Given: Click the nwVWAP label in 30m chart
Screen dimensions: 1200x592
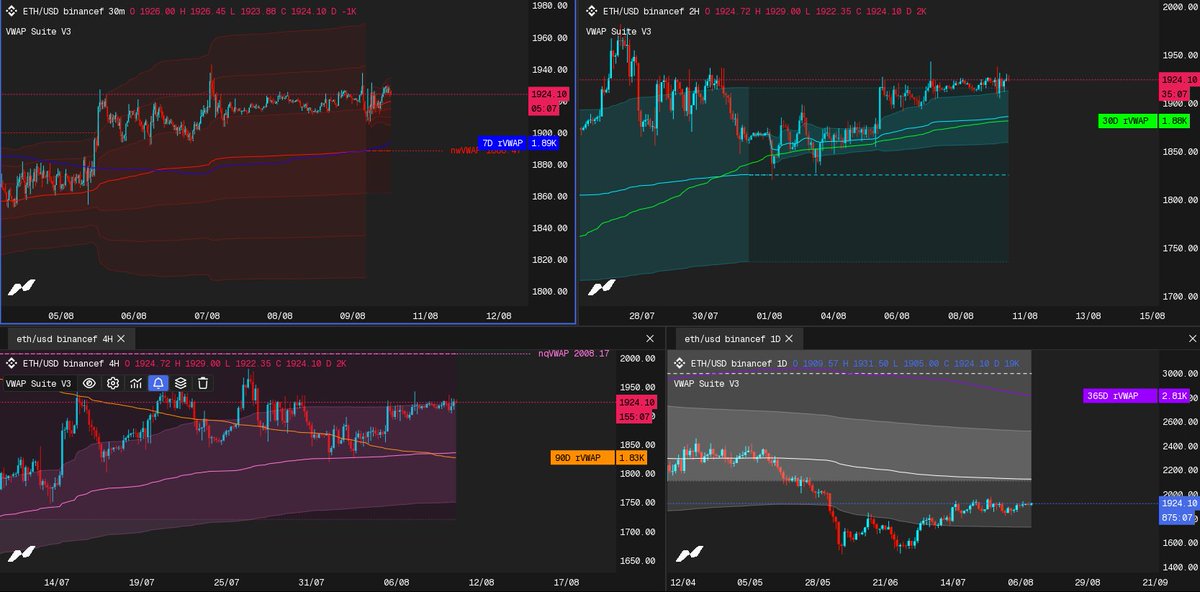Looking at the screenshot, I should (x=487, y=151).
